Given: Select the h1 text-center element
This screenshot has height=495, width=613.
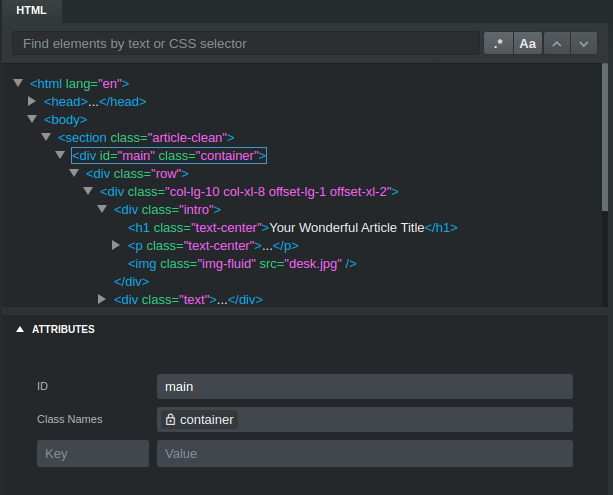Looking at the screenshot, I should click(292, 227).
